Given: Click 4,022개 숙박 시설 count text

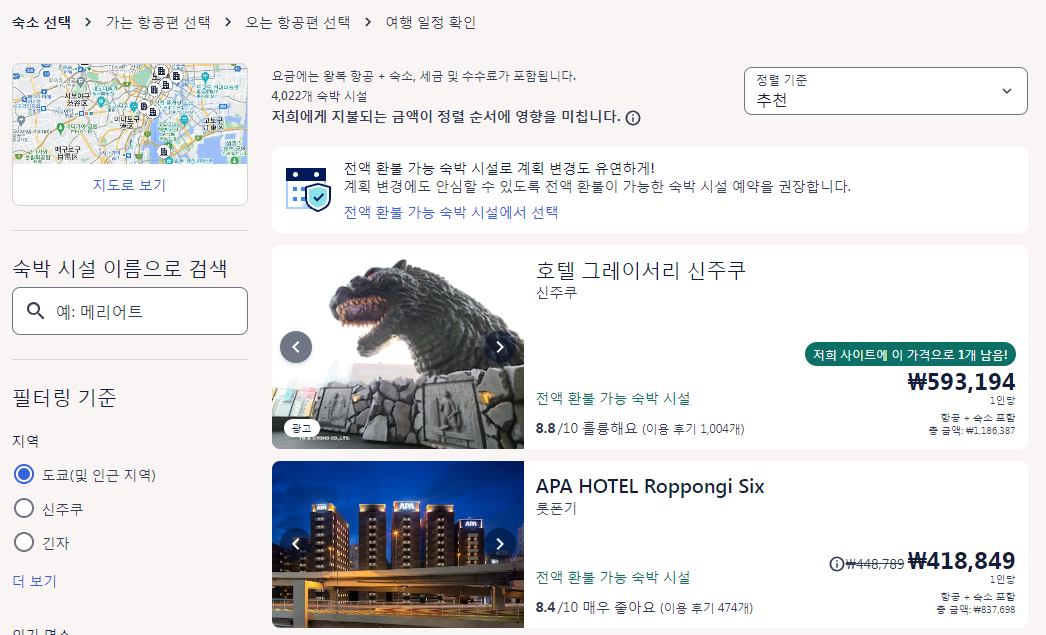Looking at the screenshot, I should [x=320, y=96].
